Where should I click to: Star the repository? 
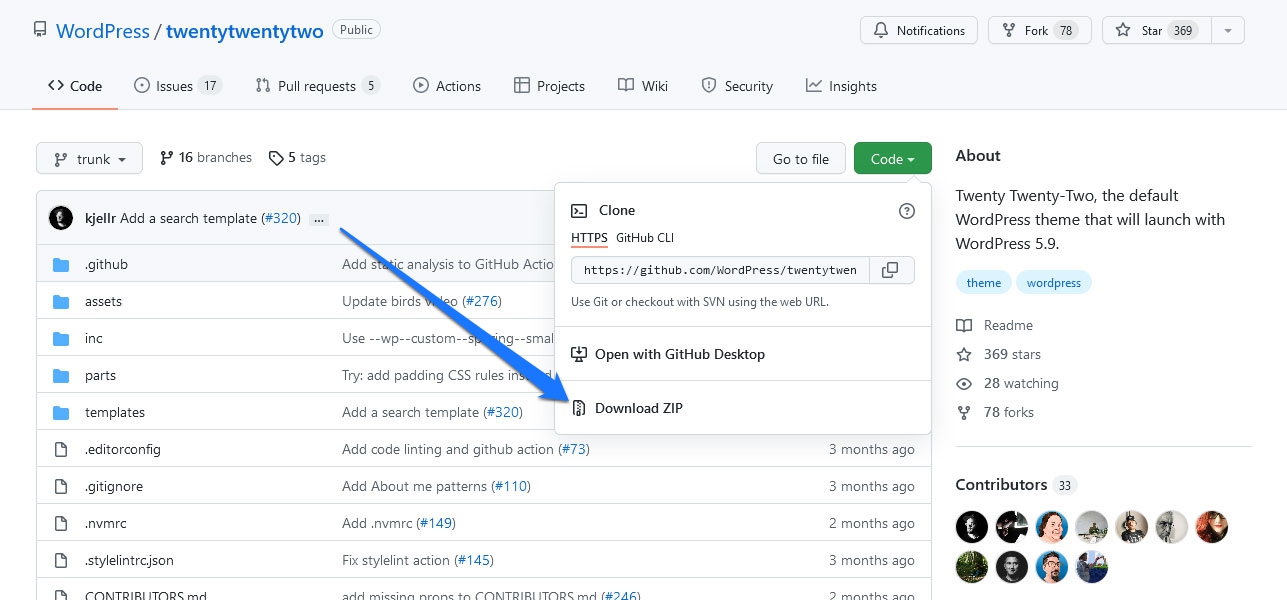(1157, 31)
